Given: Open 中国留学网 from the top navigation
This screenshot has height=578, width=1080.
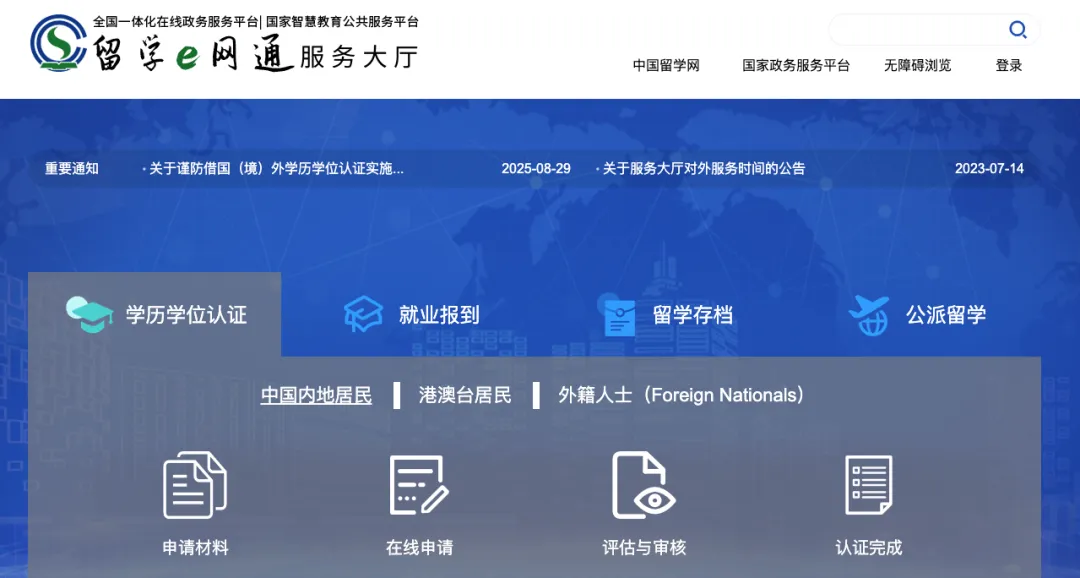Looking at the screenshot, I should point(666,65).
